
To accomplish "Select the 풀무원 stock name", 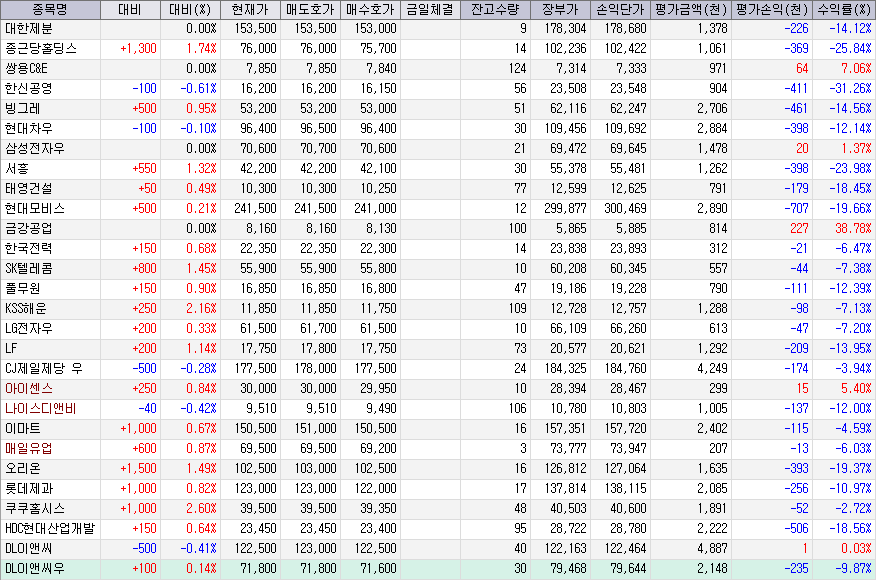I will tap(22, 289).
